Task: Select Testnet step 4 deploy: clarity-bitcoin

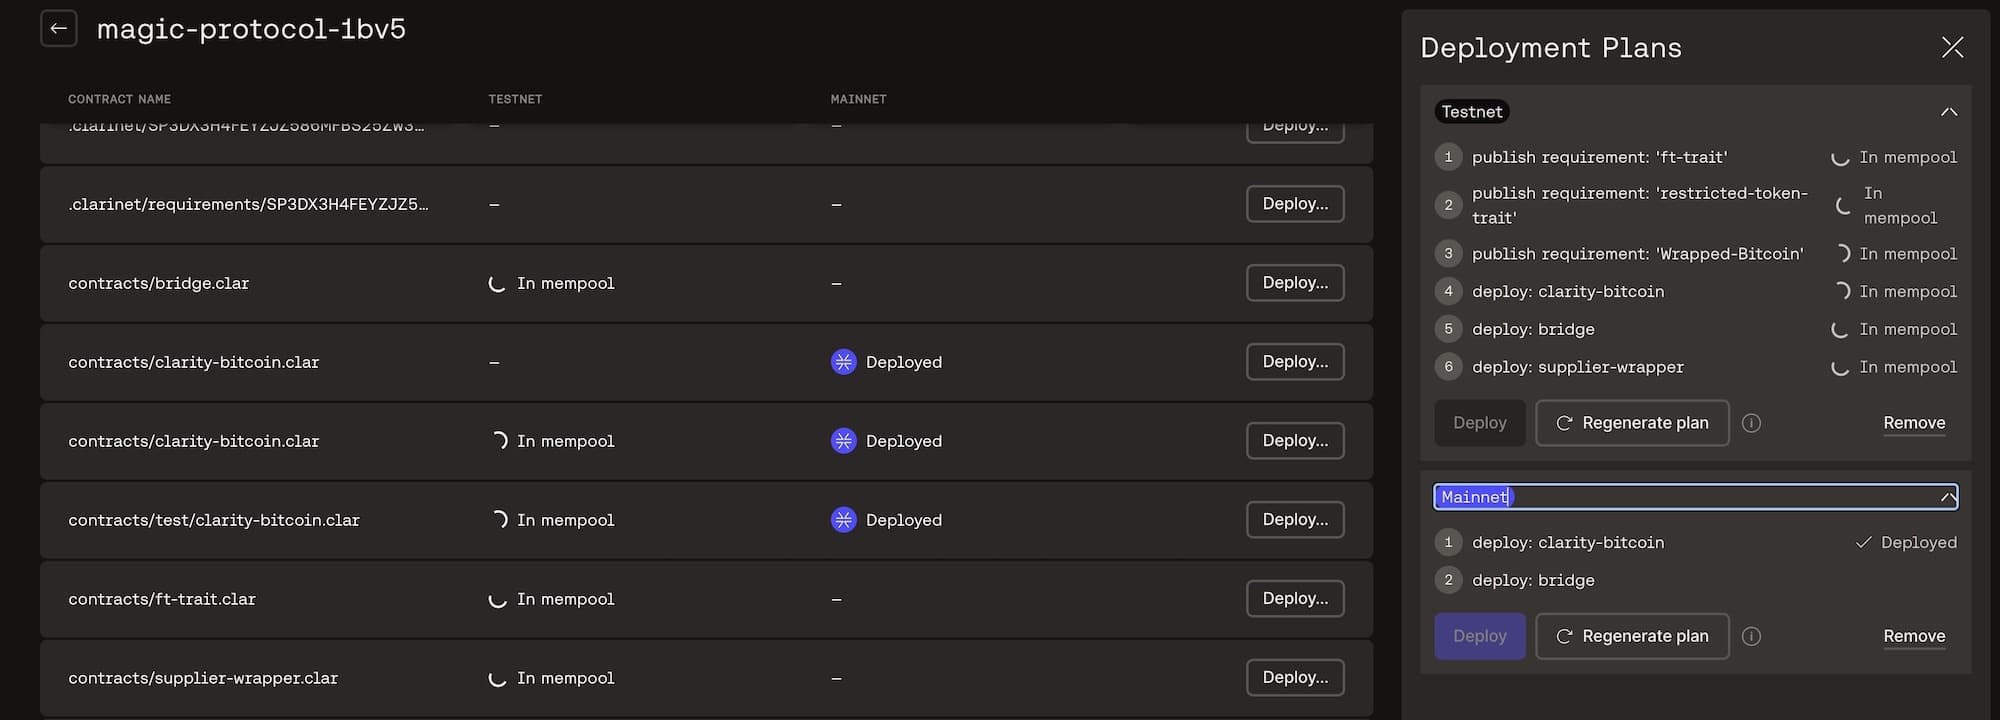Action: pos(1568,292)
